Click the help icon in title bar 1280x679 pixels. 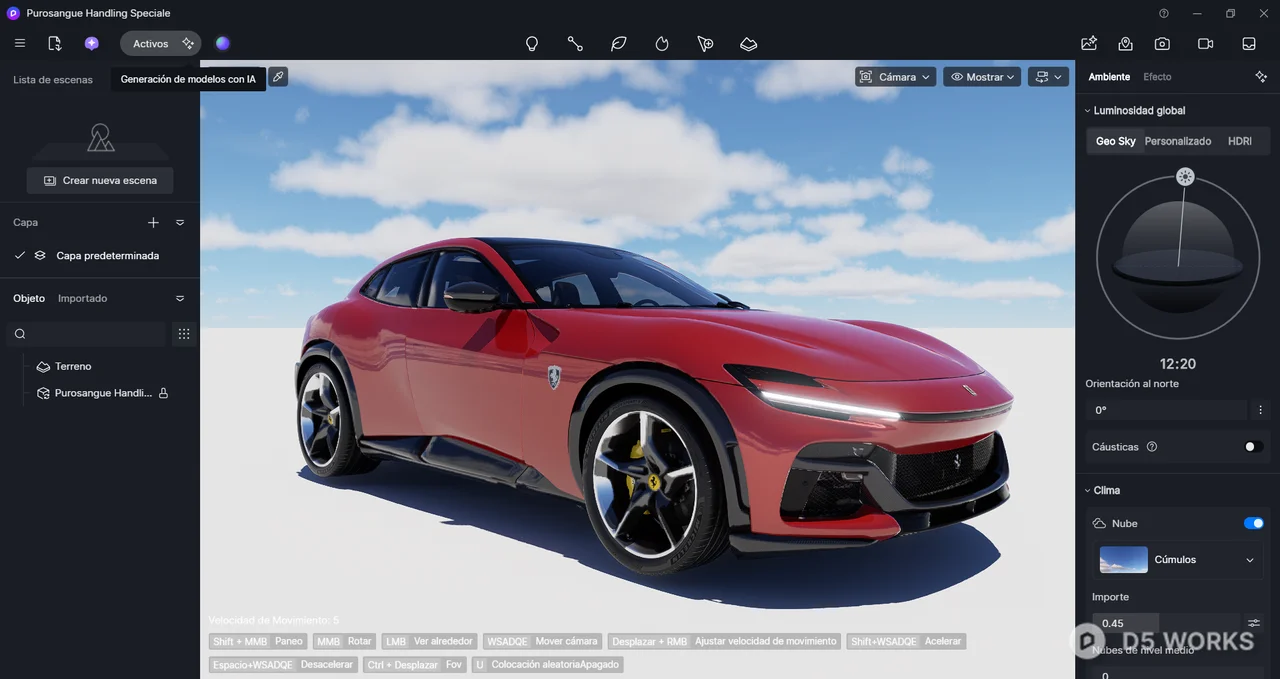pos(1164,13)
